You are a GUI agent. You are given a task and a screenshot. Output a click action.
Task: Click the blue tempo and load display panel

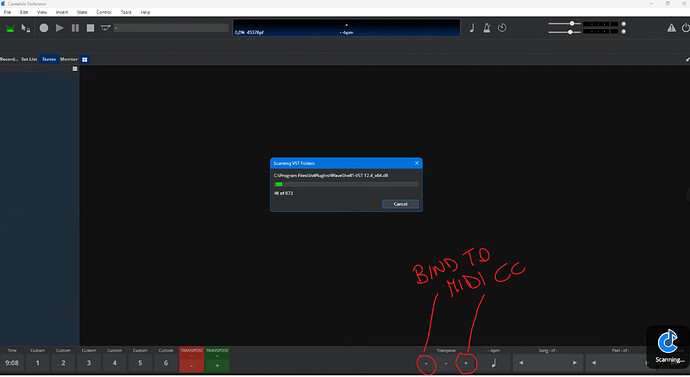[346, 28]
